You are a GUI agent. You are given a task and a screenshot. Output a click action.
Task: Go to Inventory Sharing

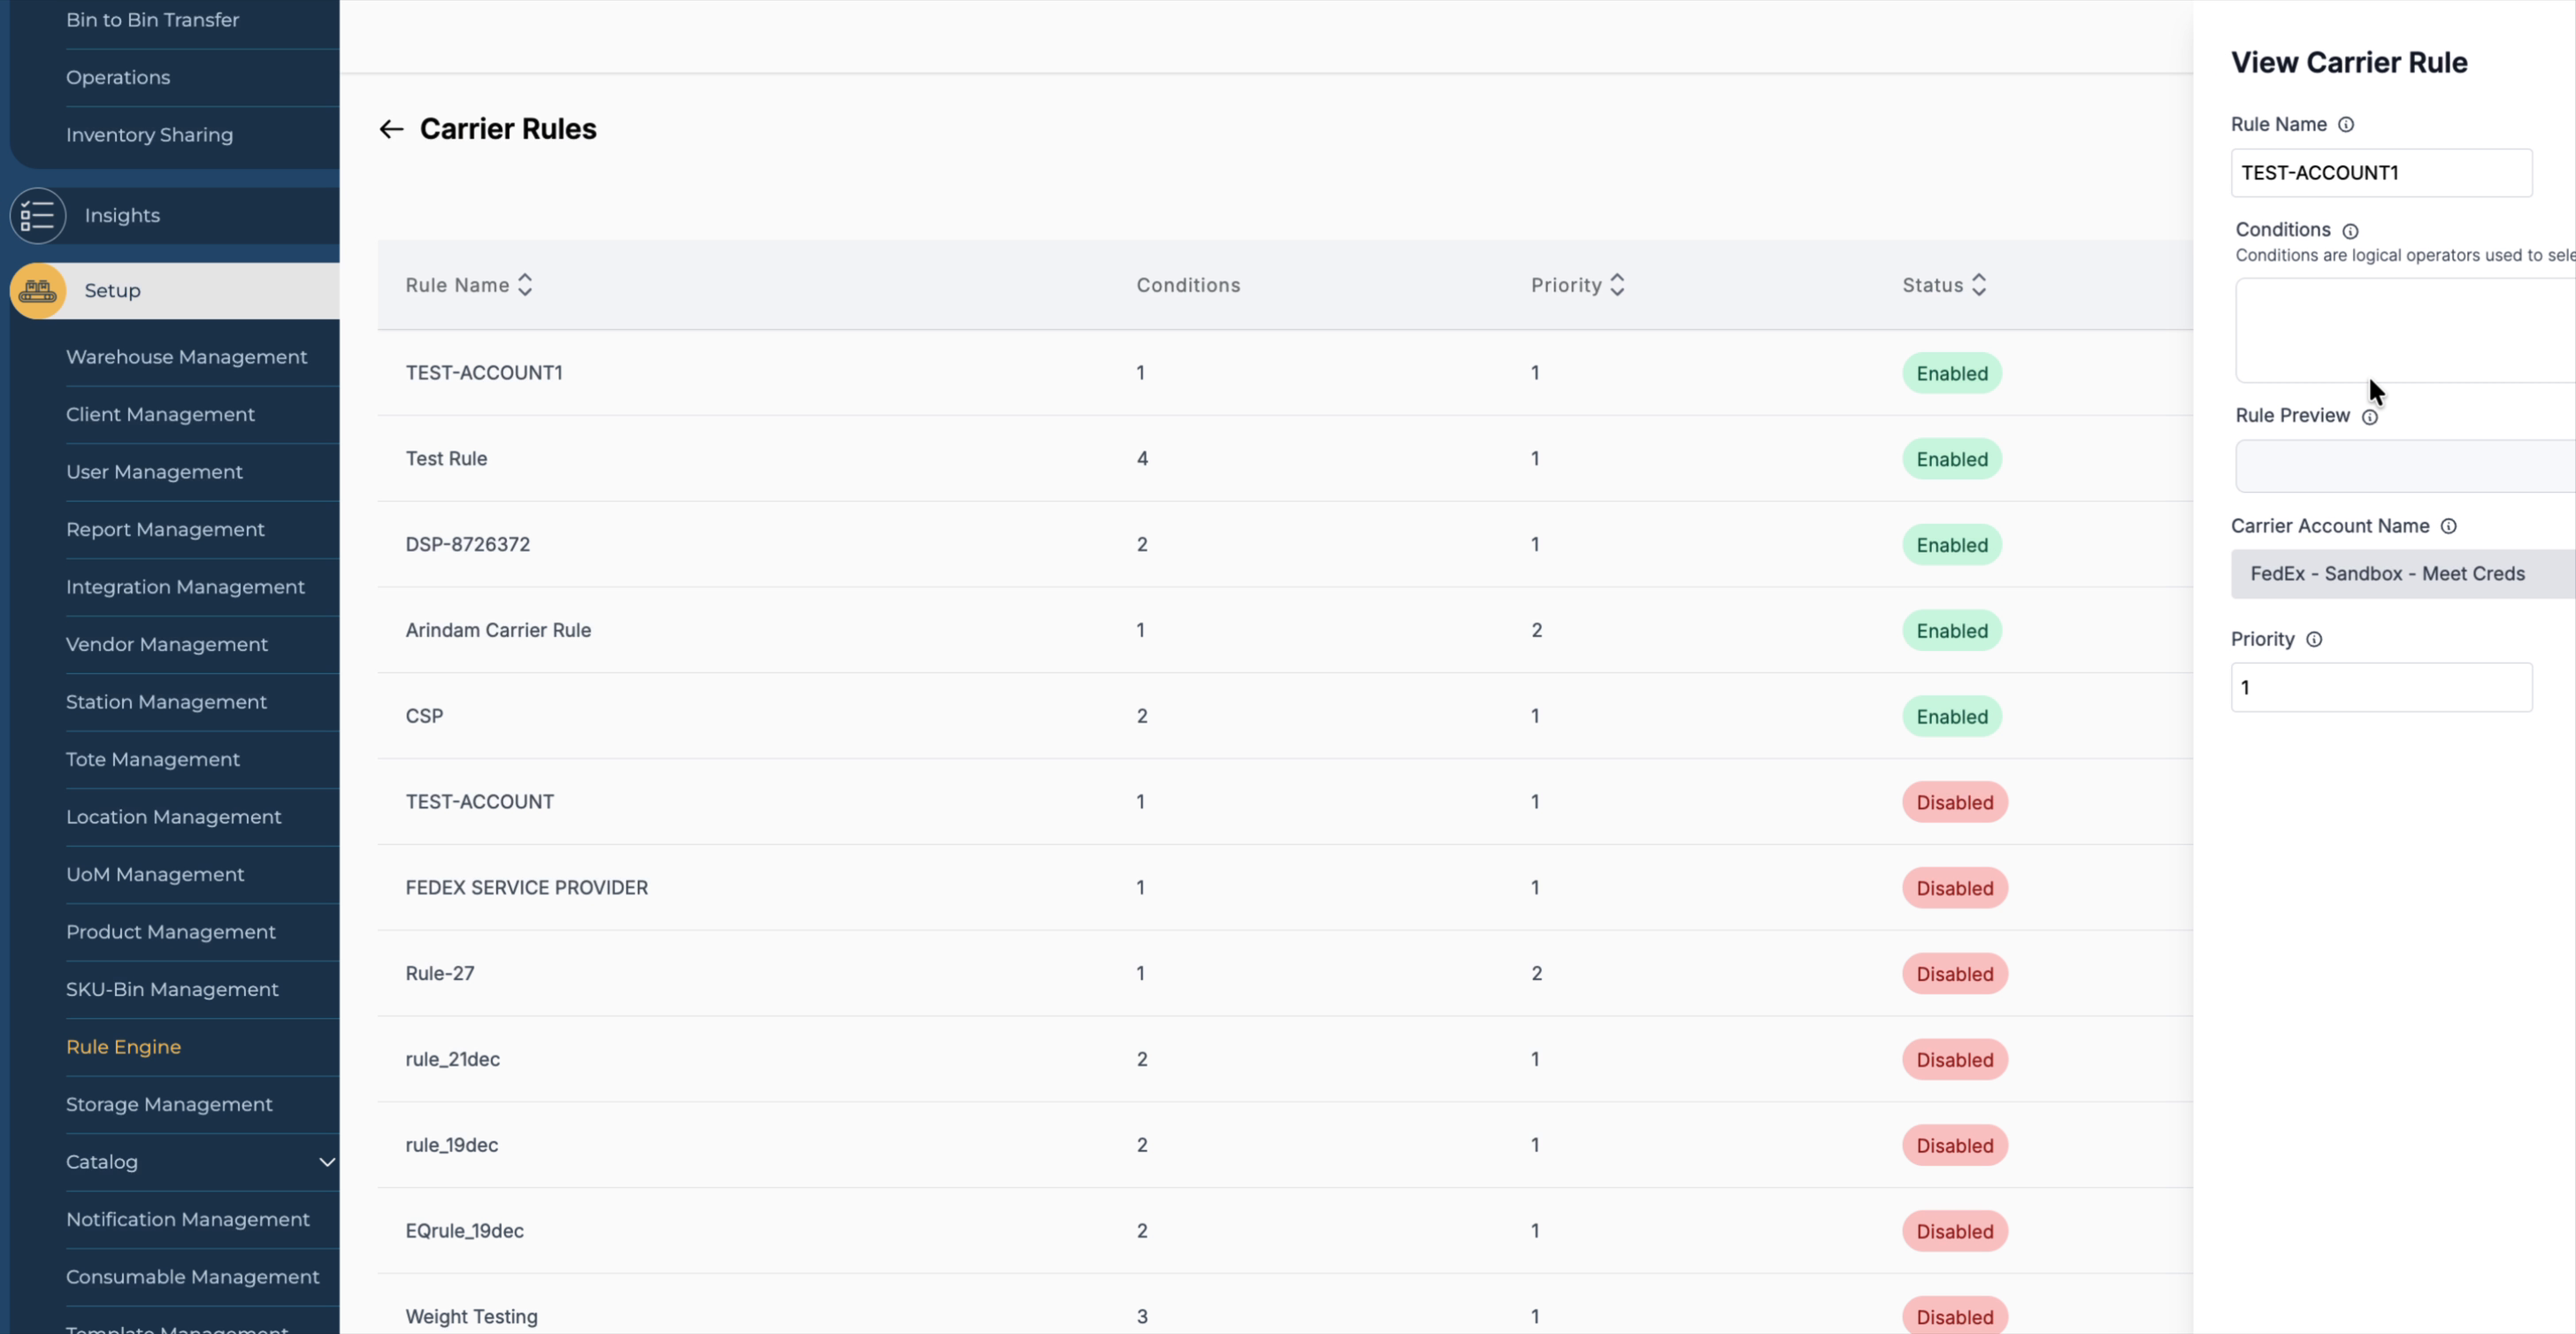coord(149,135)
